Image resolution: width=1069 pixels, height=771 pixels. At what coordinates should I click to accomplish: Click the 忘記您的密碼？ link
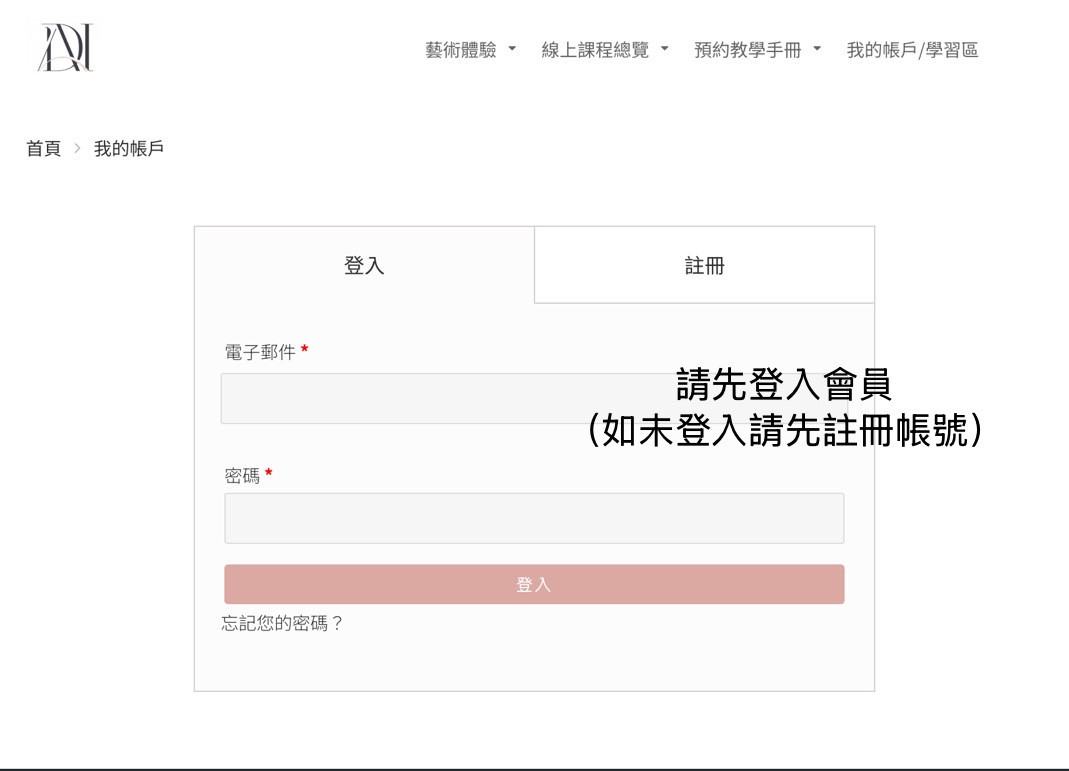(282, 623)
